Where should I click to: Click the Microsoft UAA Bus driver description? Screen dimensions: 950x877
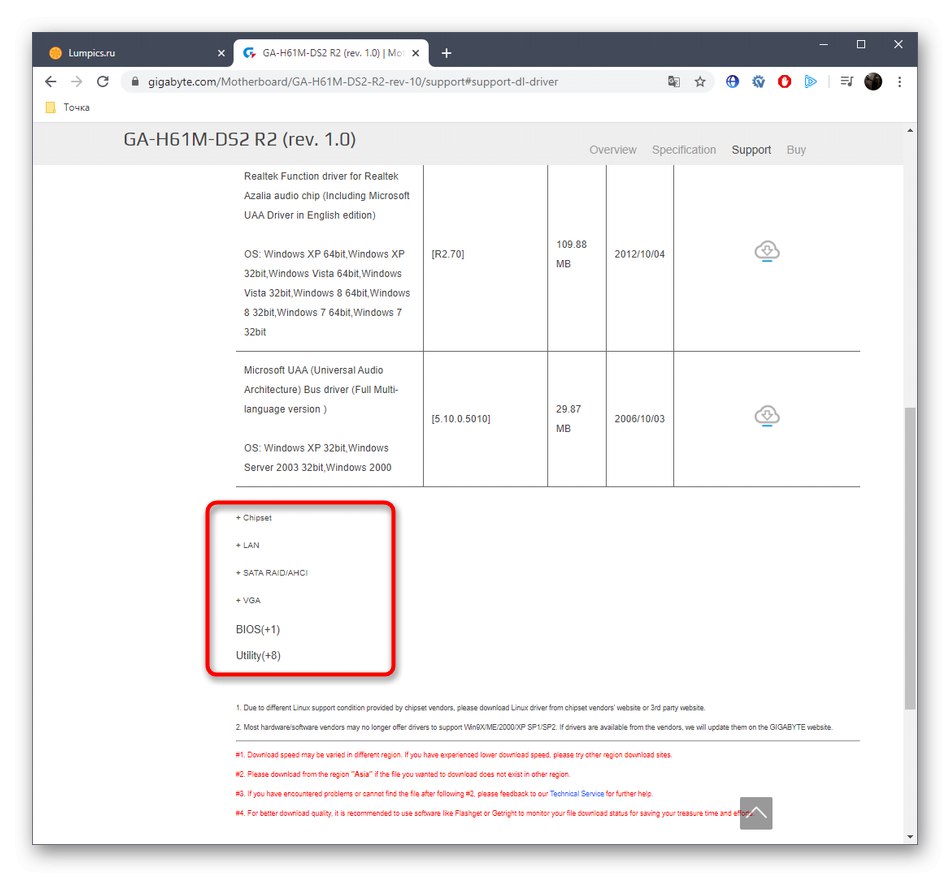[x=321, y=389]
